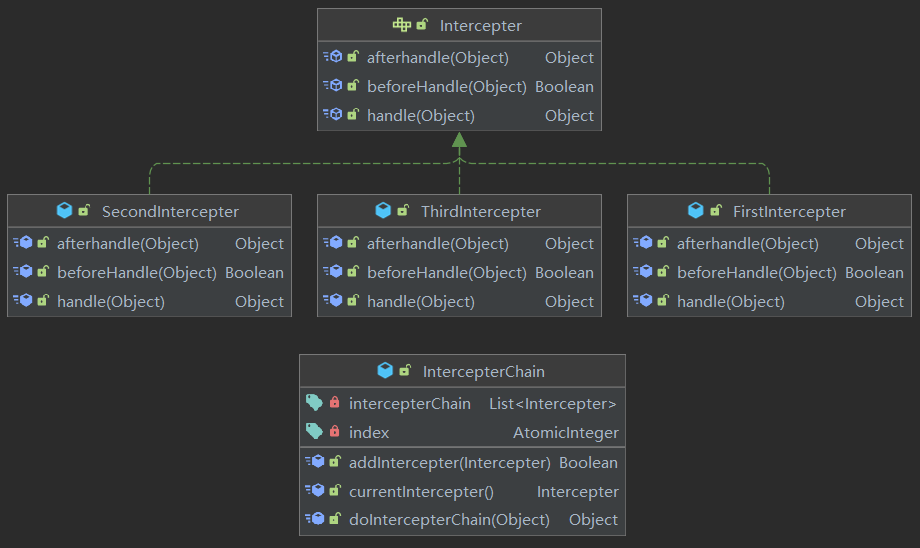Click the method icon of FirstIntercepter afterhandle
Viewport: 920px width, 548px height.
[642, 242]
